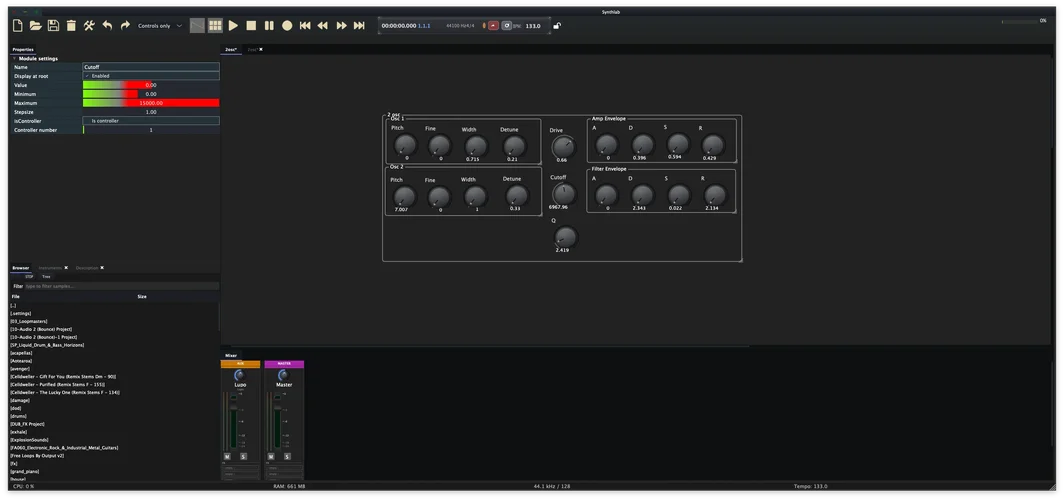Image resolution: width=1064 pixels, height=500 pixels.
Task: Click the Osc 2 Detune knob
Action: pos(516,196)
